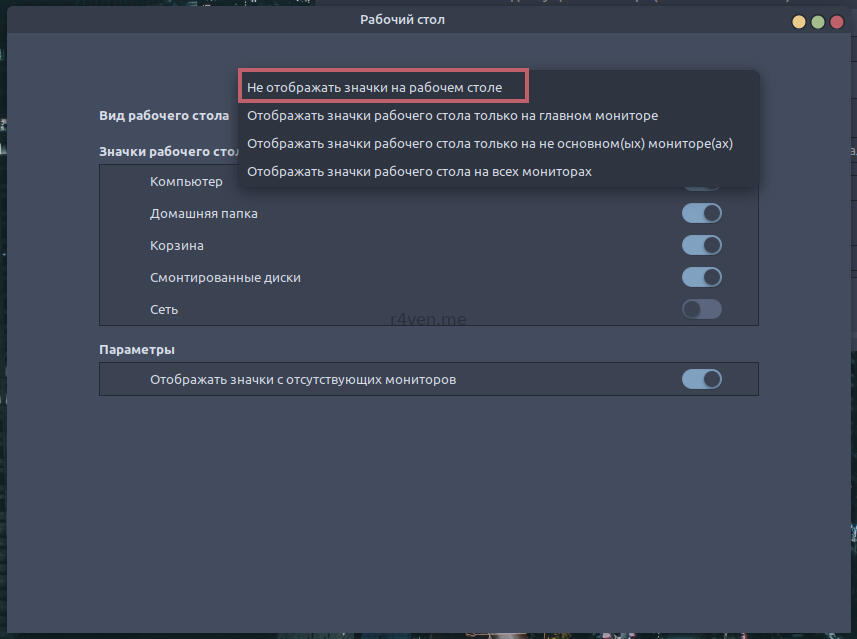
Task: Choose icons only on the main monitor option
Action: [452, 116]
